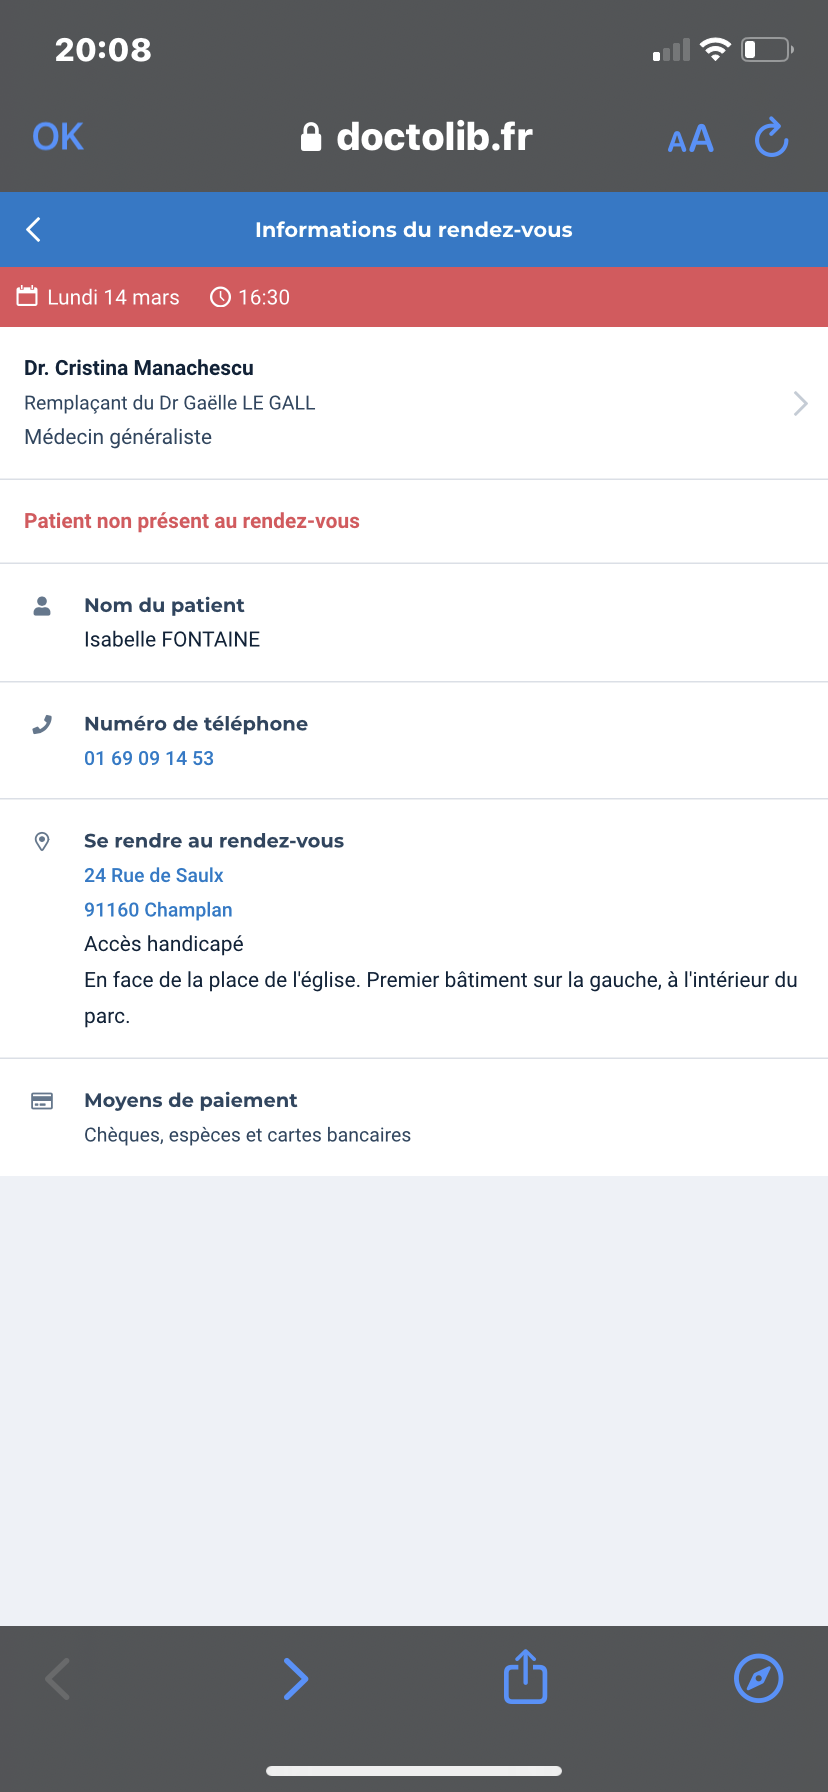The image size is (828, 1792).
Task: Open the AA text size menu
Action: click(x=691, y=139)
